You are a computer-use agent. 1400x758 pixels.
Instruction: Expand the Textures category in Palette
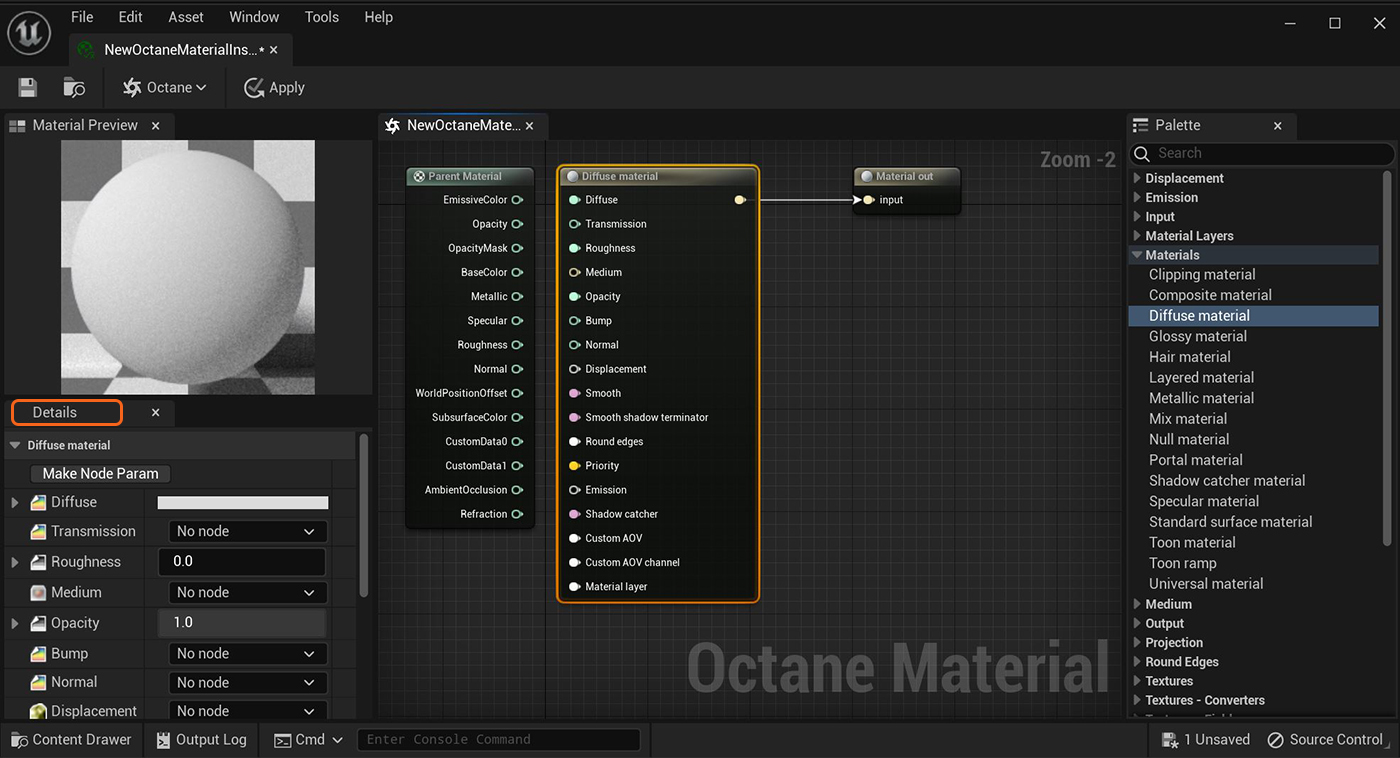1137,681
